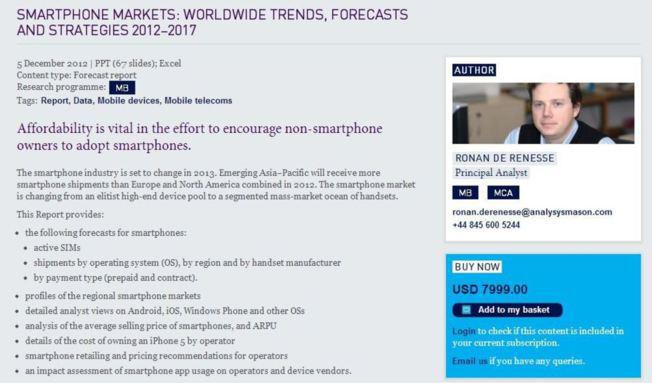Click the 'Content type: Forecast report' line
Image resolution: width=652 pixels, height=383 pixels.
pyautogui.click(x=77, y=75)
